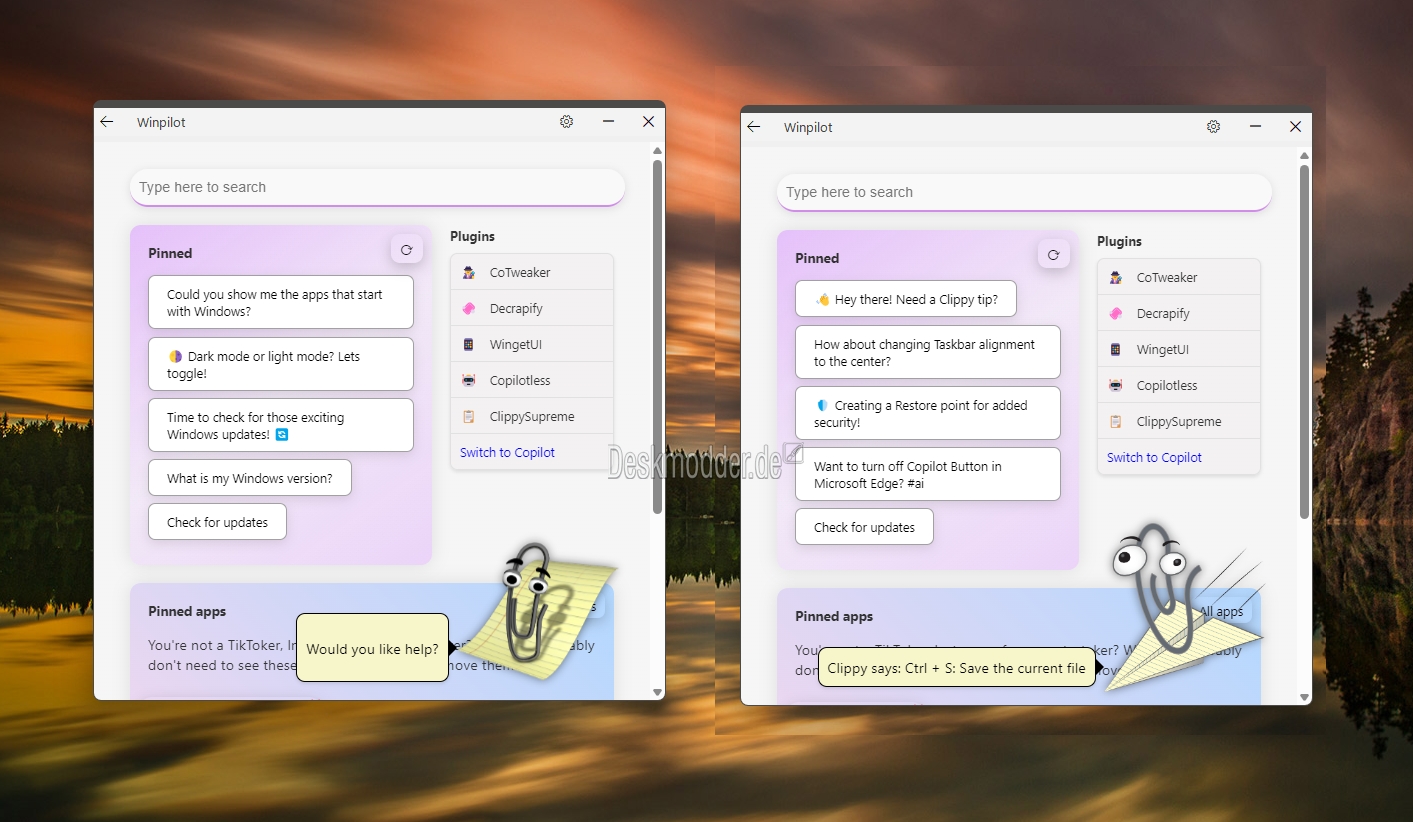This screenshot has width=1413, height=822.
Task: Ask 'What is my Windows version?'
Action: click(250, 478)
